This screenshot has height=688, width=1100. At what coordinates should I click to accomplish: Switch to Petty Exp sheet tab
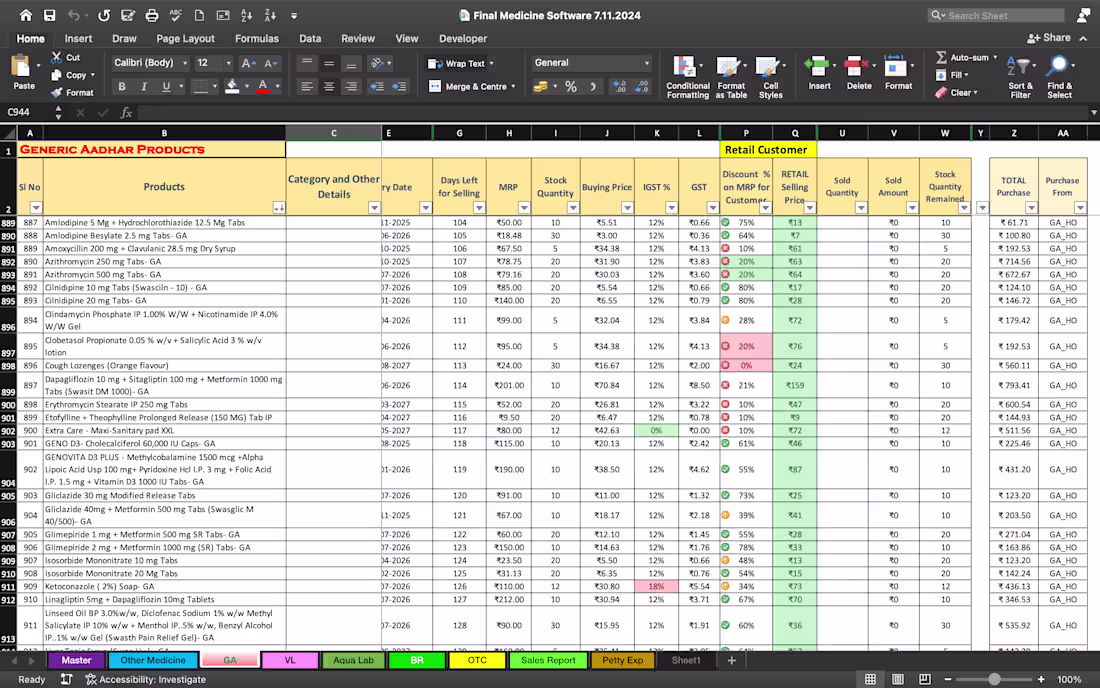622,660
